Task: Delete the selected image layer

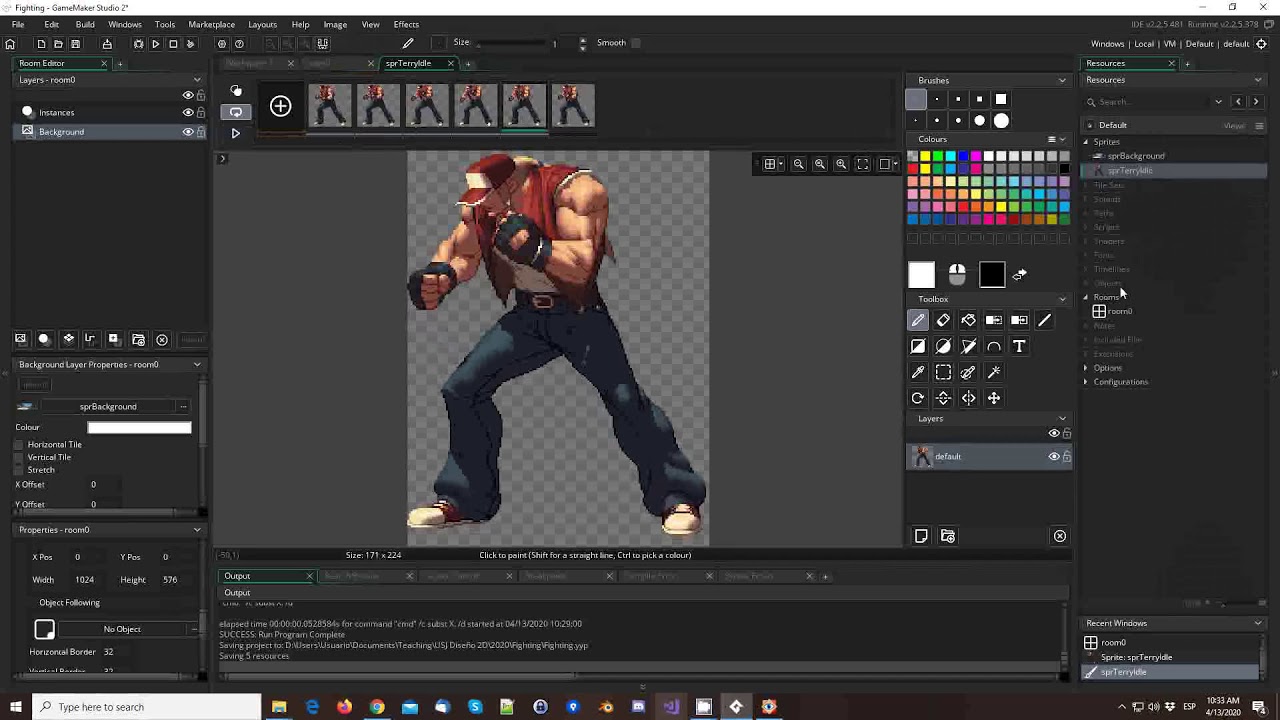Action: click(1060, 536)
